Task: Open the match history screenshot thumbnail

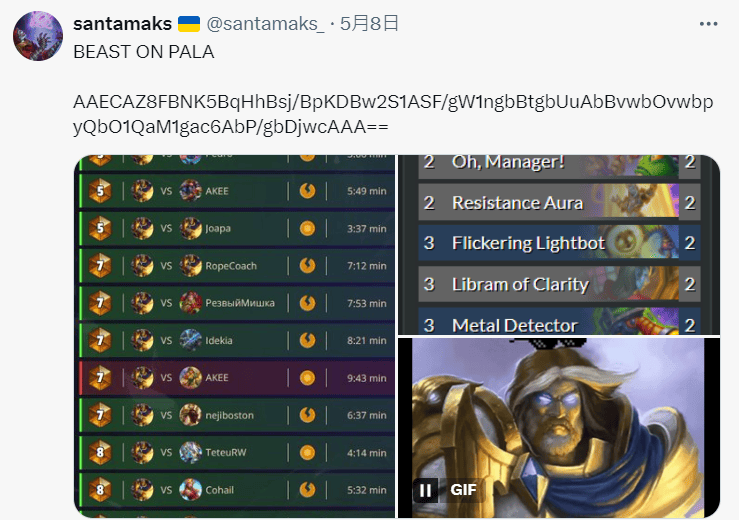Action: coord(235,336)
